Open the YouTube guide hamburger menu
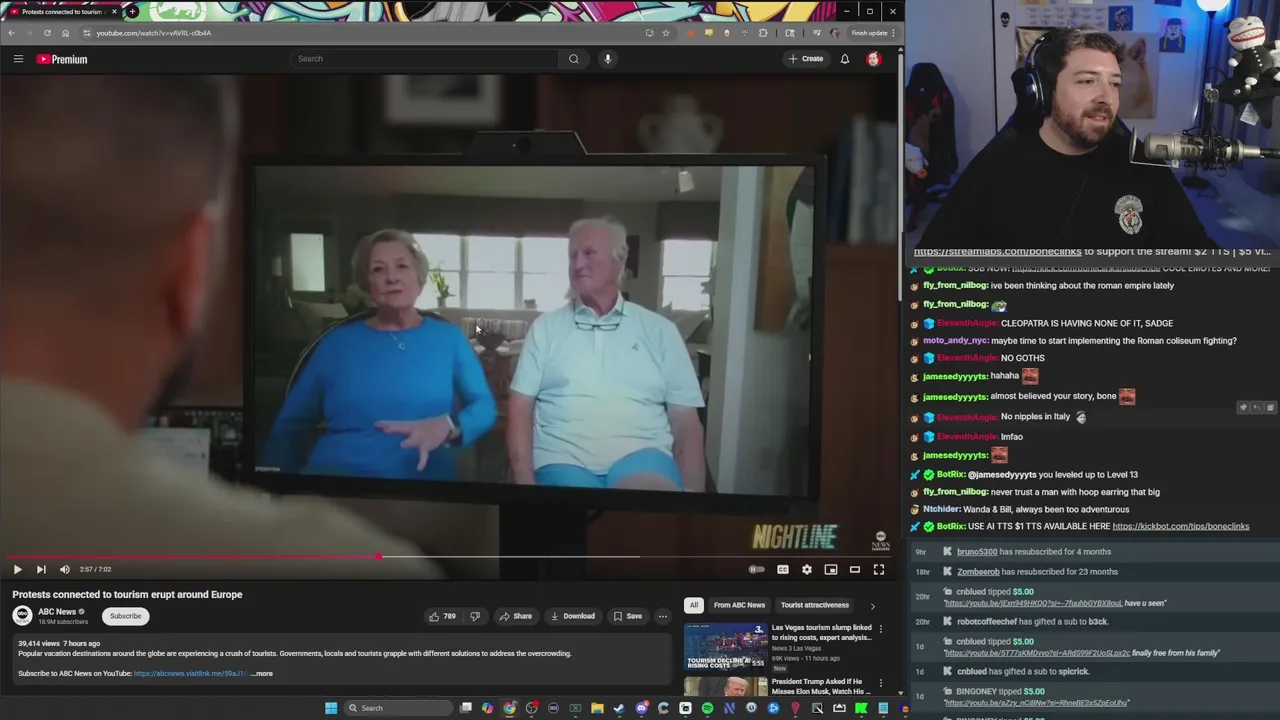Image resolution: width=1280 pixels, height=720 pixels. click(18, 59)
